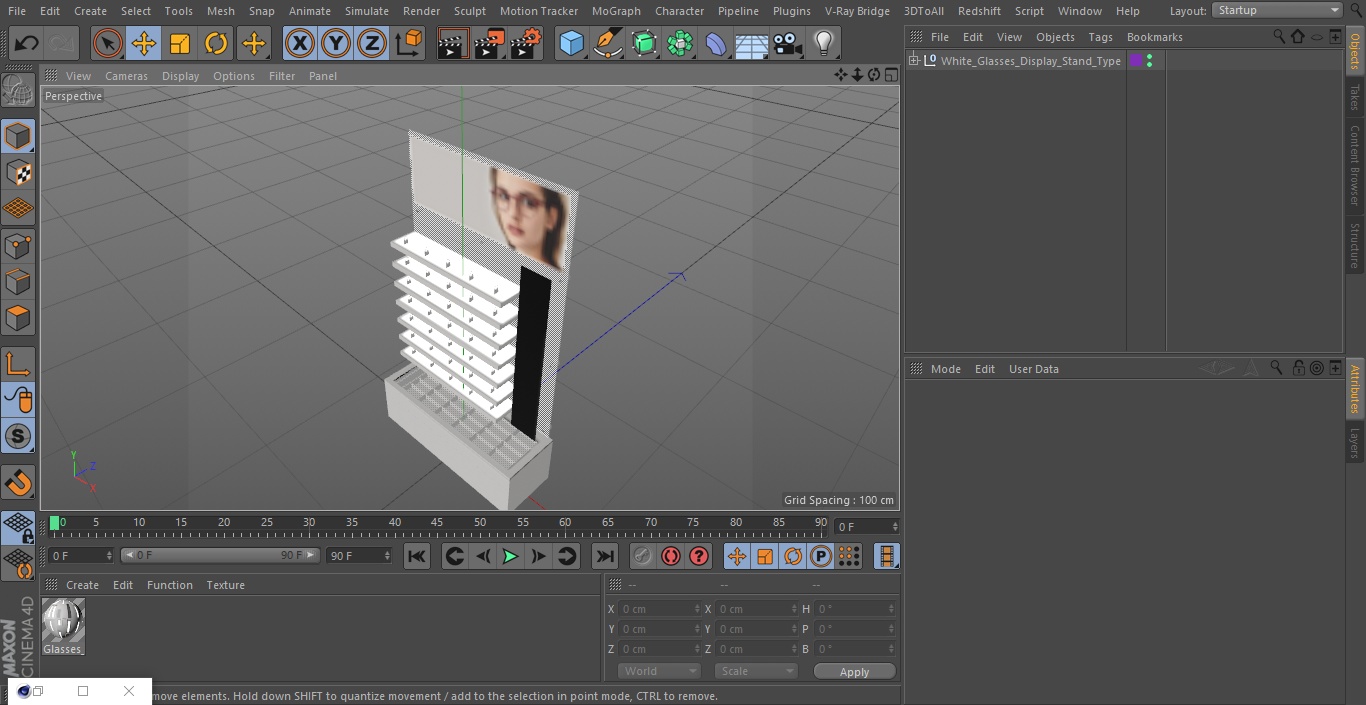1366x705 pixels.
Task: Open the Simulate menu
Action: point(367,11)
